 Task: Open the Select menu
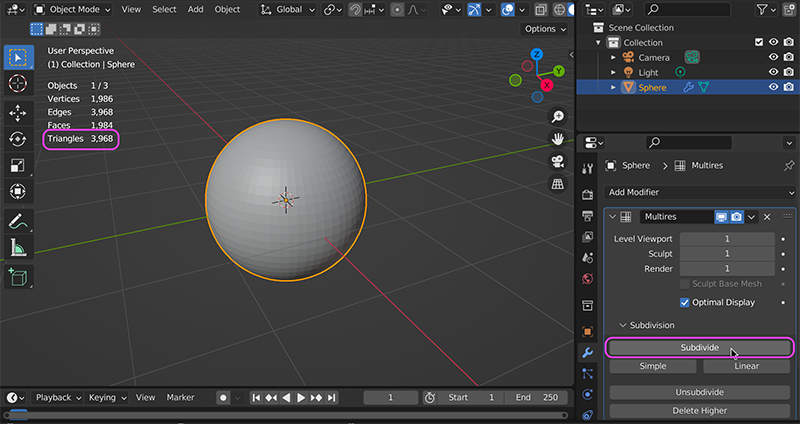coord(164,9)
